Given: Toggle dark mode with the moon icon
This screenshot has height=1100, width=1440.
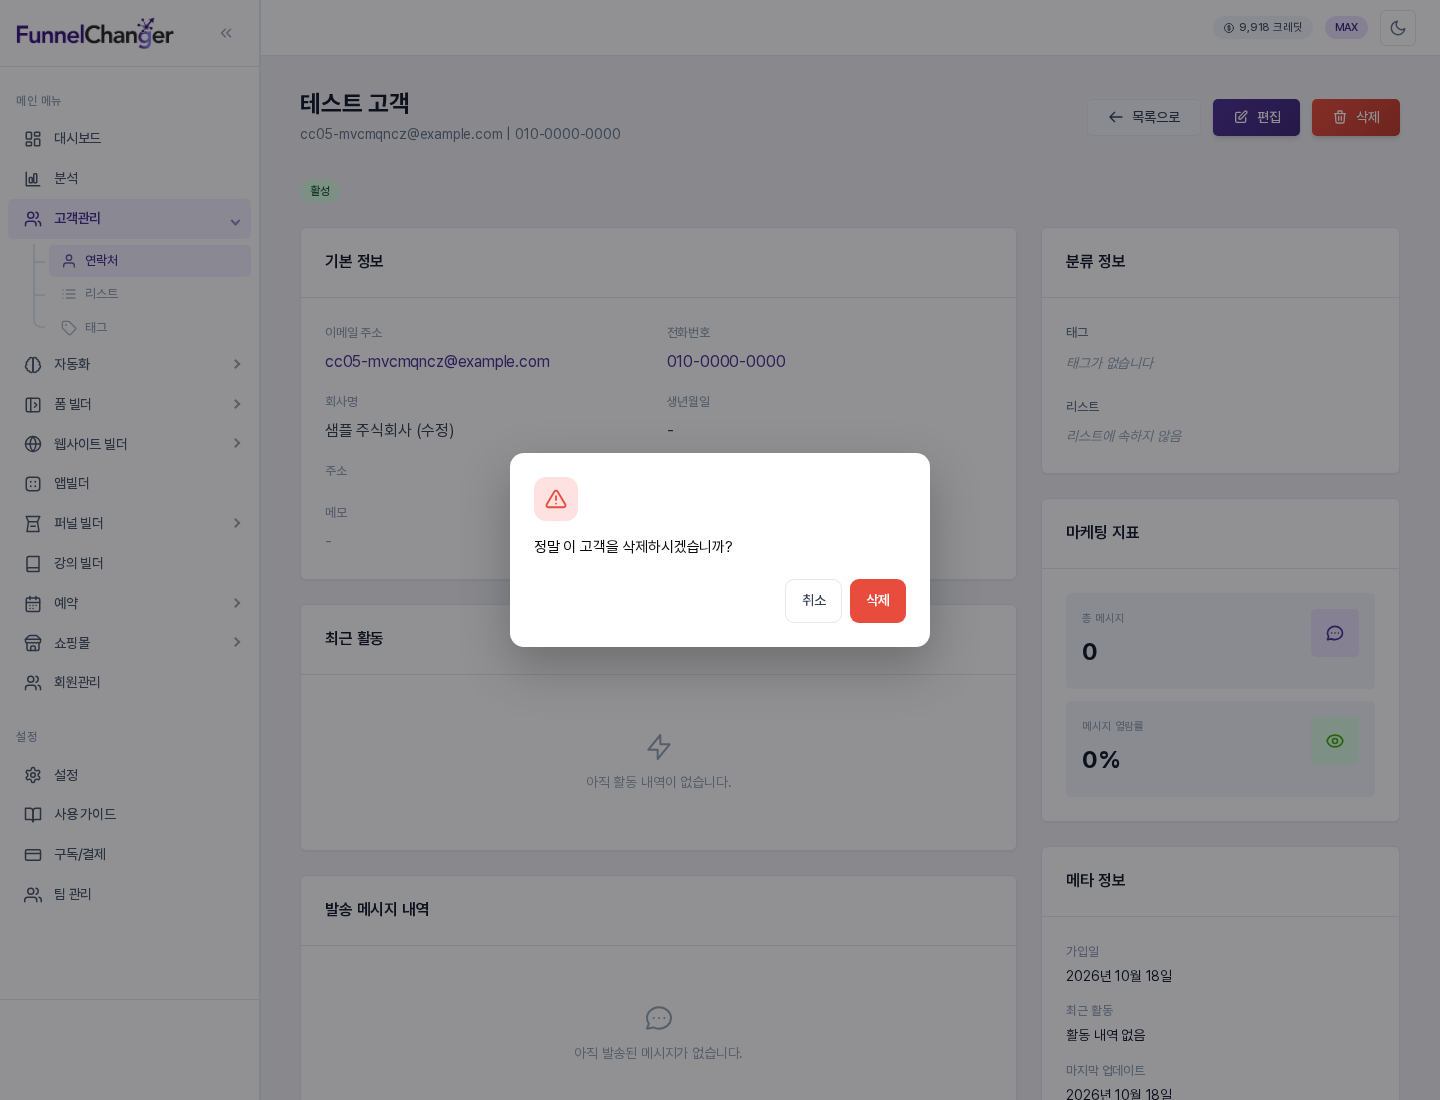Looking at the screenshot, I should coord(1398,28).
